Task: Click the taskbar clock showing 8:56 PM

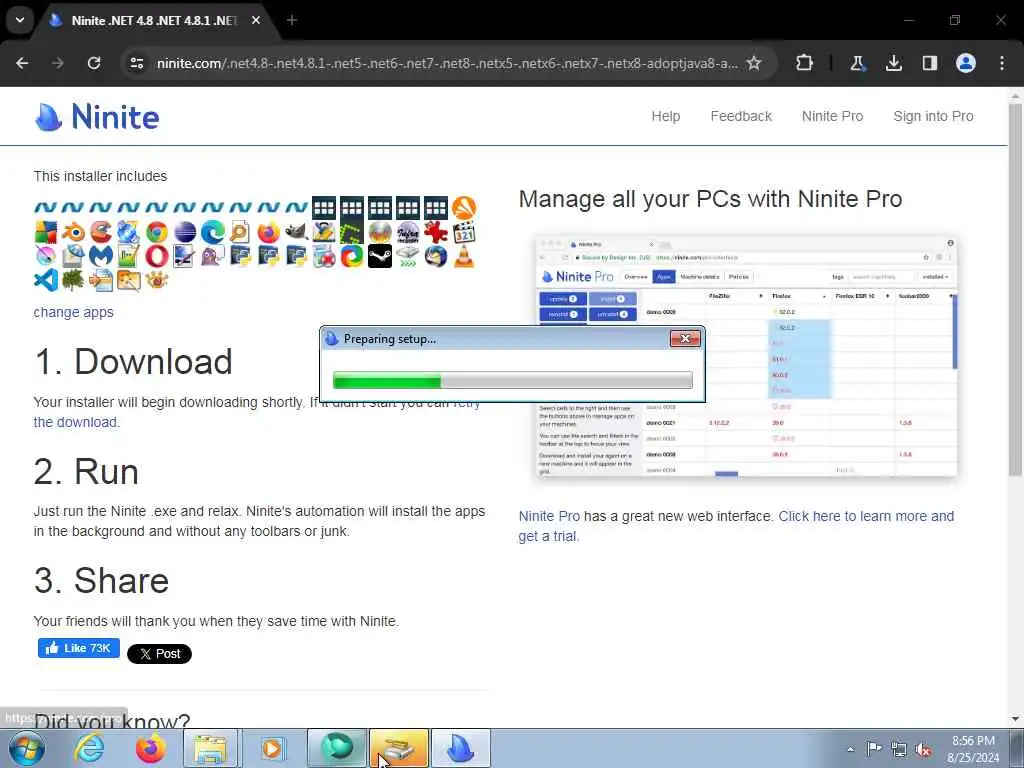Action: click(x=973, y=749)
